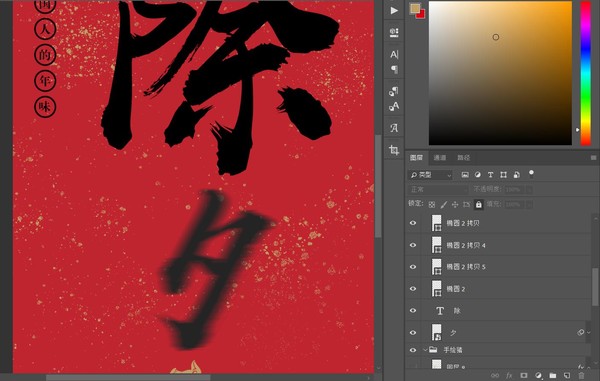This screenshot has width=600, height=381.
Task: Select the 手绘猪 group name
Action: click(x=453, y=350)
